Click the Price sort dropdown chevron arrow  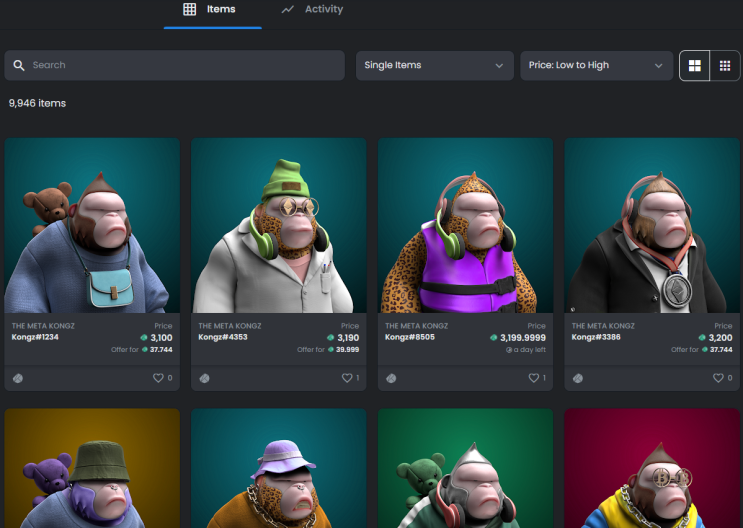(x=658, y=65)
